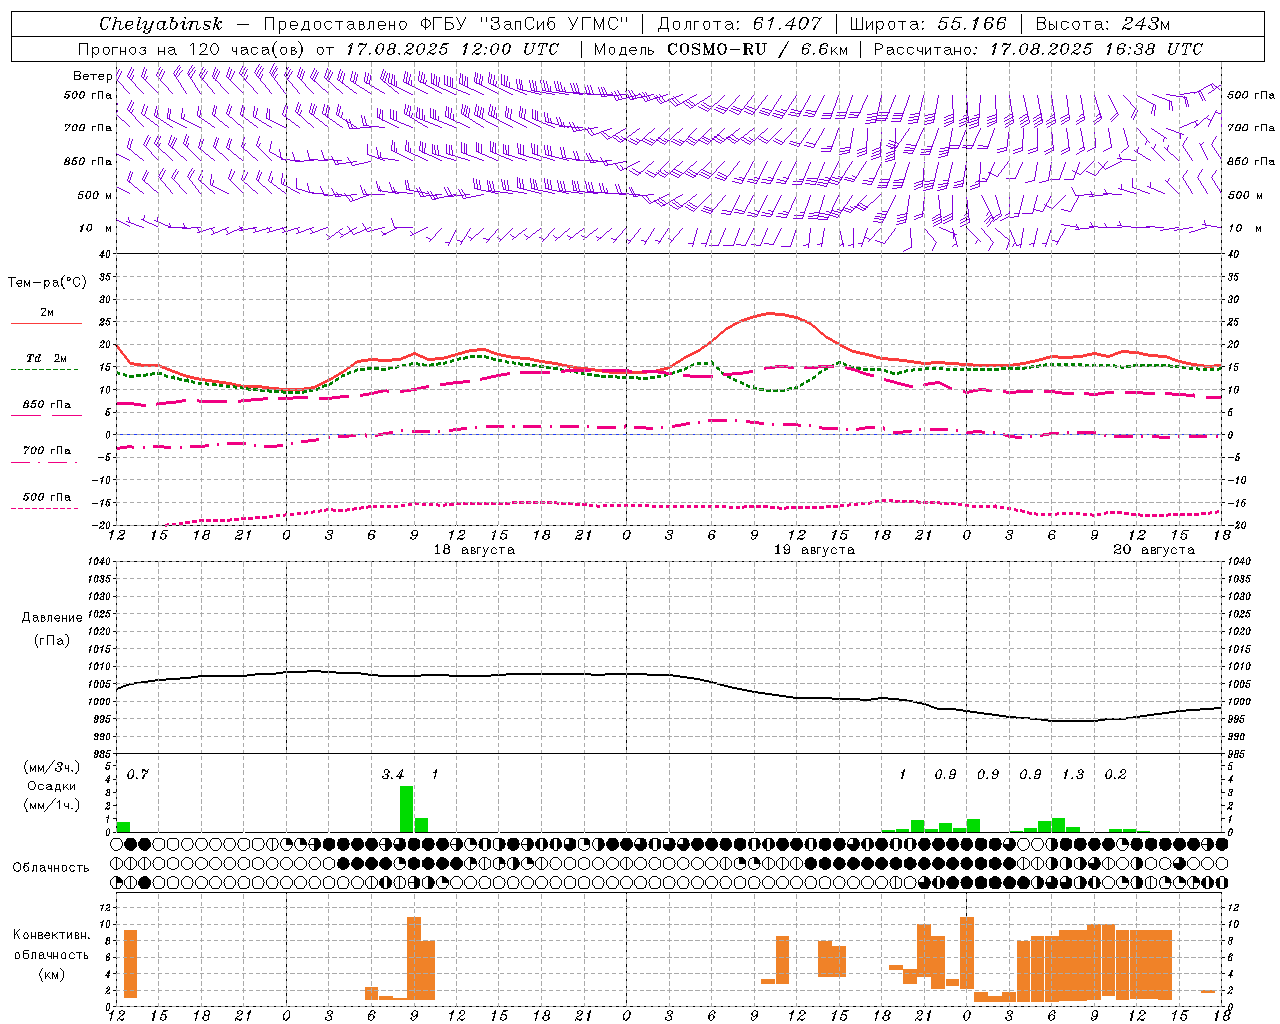Click the 20 августа date label
Screen dimensions: 1280x1024
coord(1154,550)
